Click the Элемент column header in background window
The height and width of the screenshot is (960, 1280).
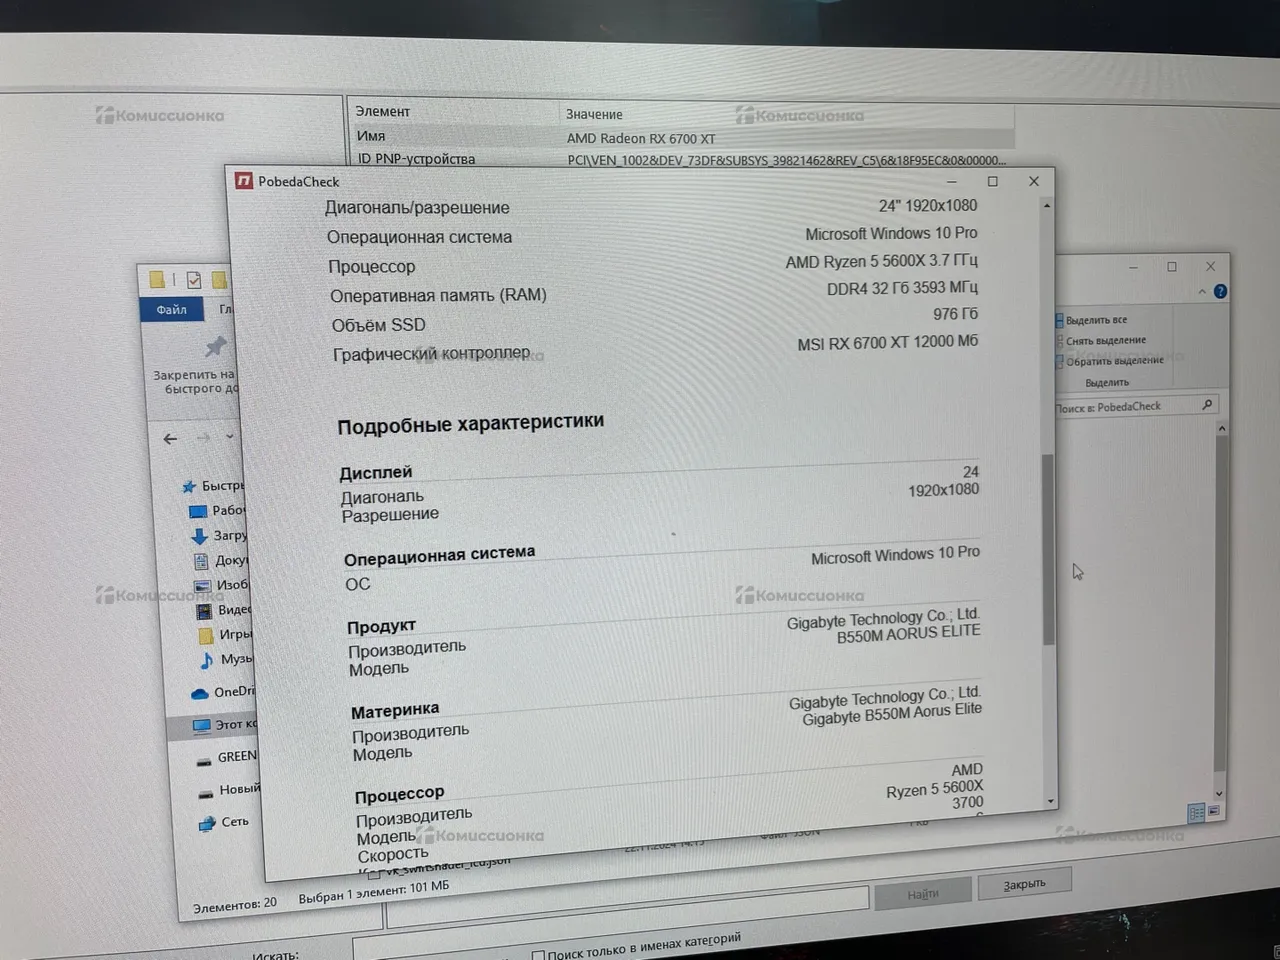[383, 112]
